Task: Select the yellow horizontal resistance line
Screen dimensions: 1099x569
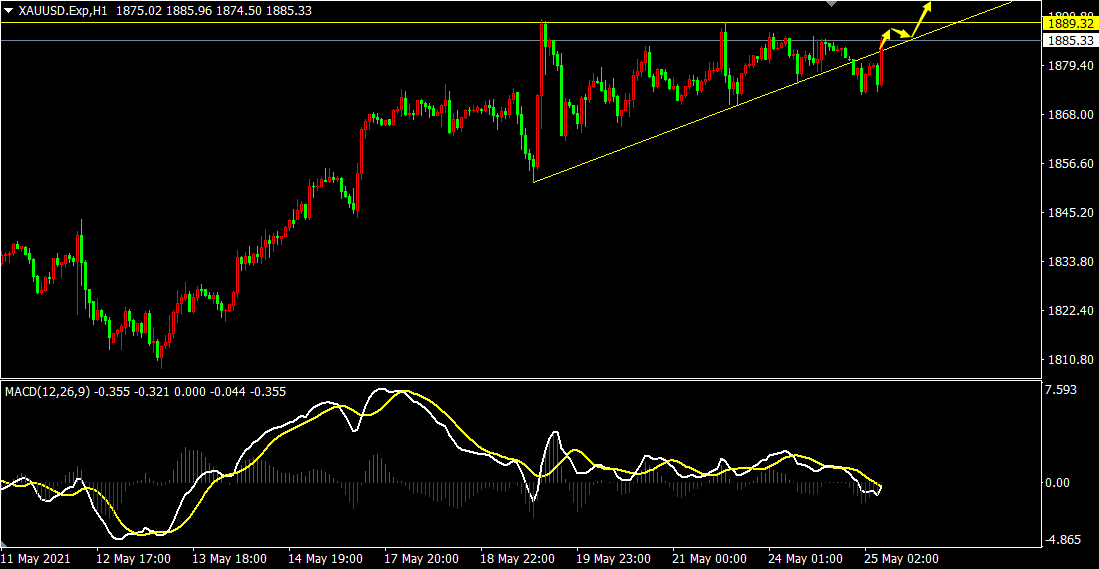Action: coord(300,22)
